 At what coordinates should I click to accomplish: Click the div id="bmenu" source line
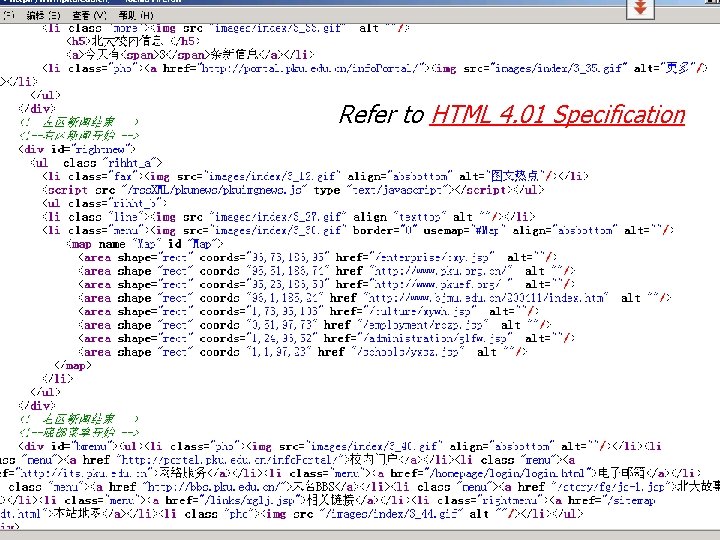pos(340,446)
